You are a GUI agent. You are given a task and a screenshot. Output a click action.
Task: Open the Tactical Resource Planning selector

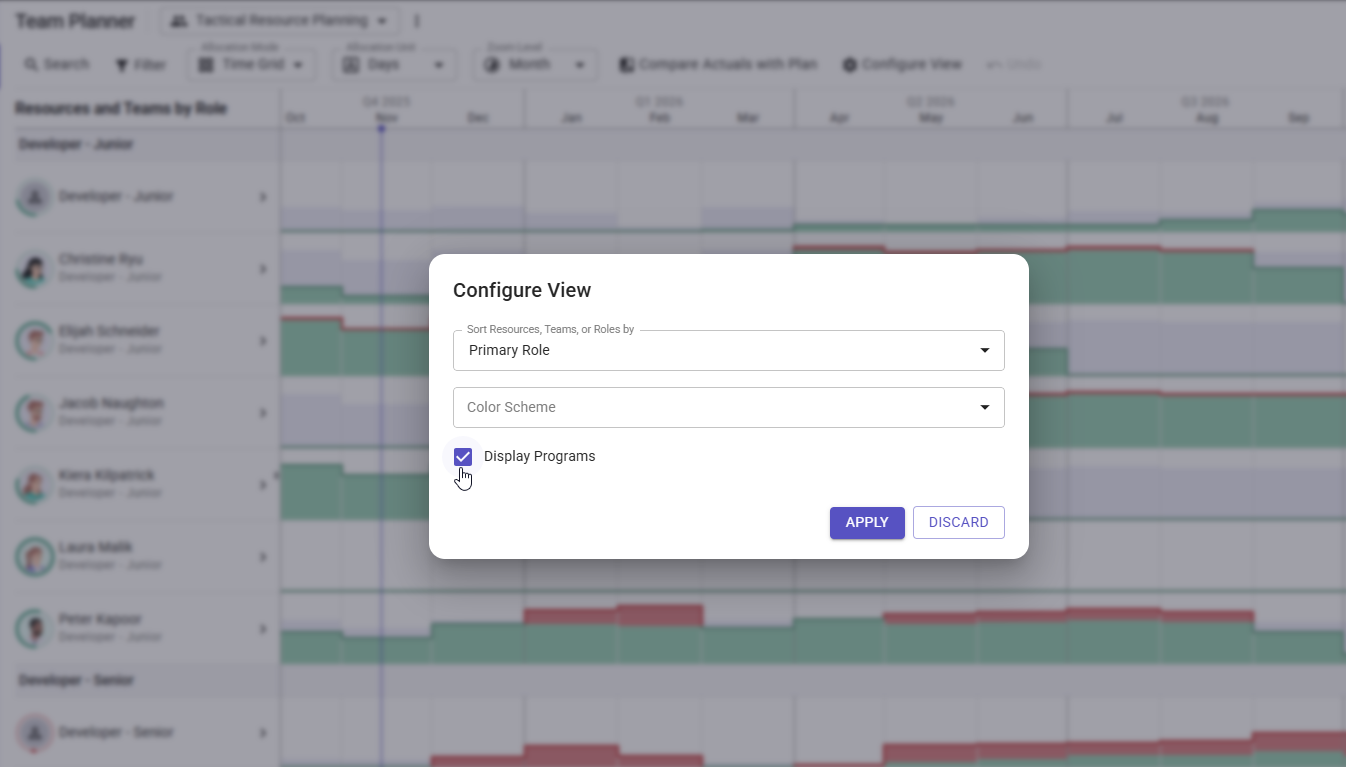(280, 21)
